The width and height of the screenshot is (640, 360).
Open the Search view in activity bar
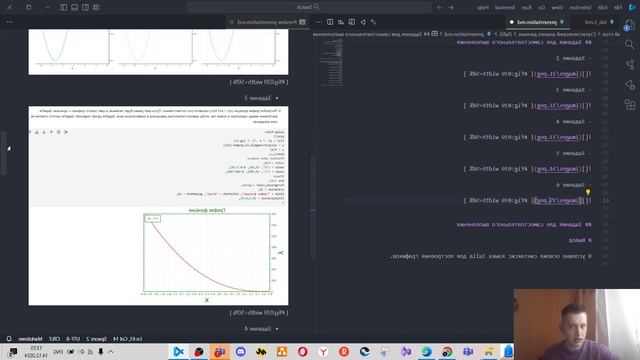pyautogui.click(x=630, y=44)
